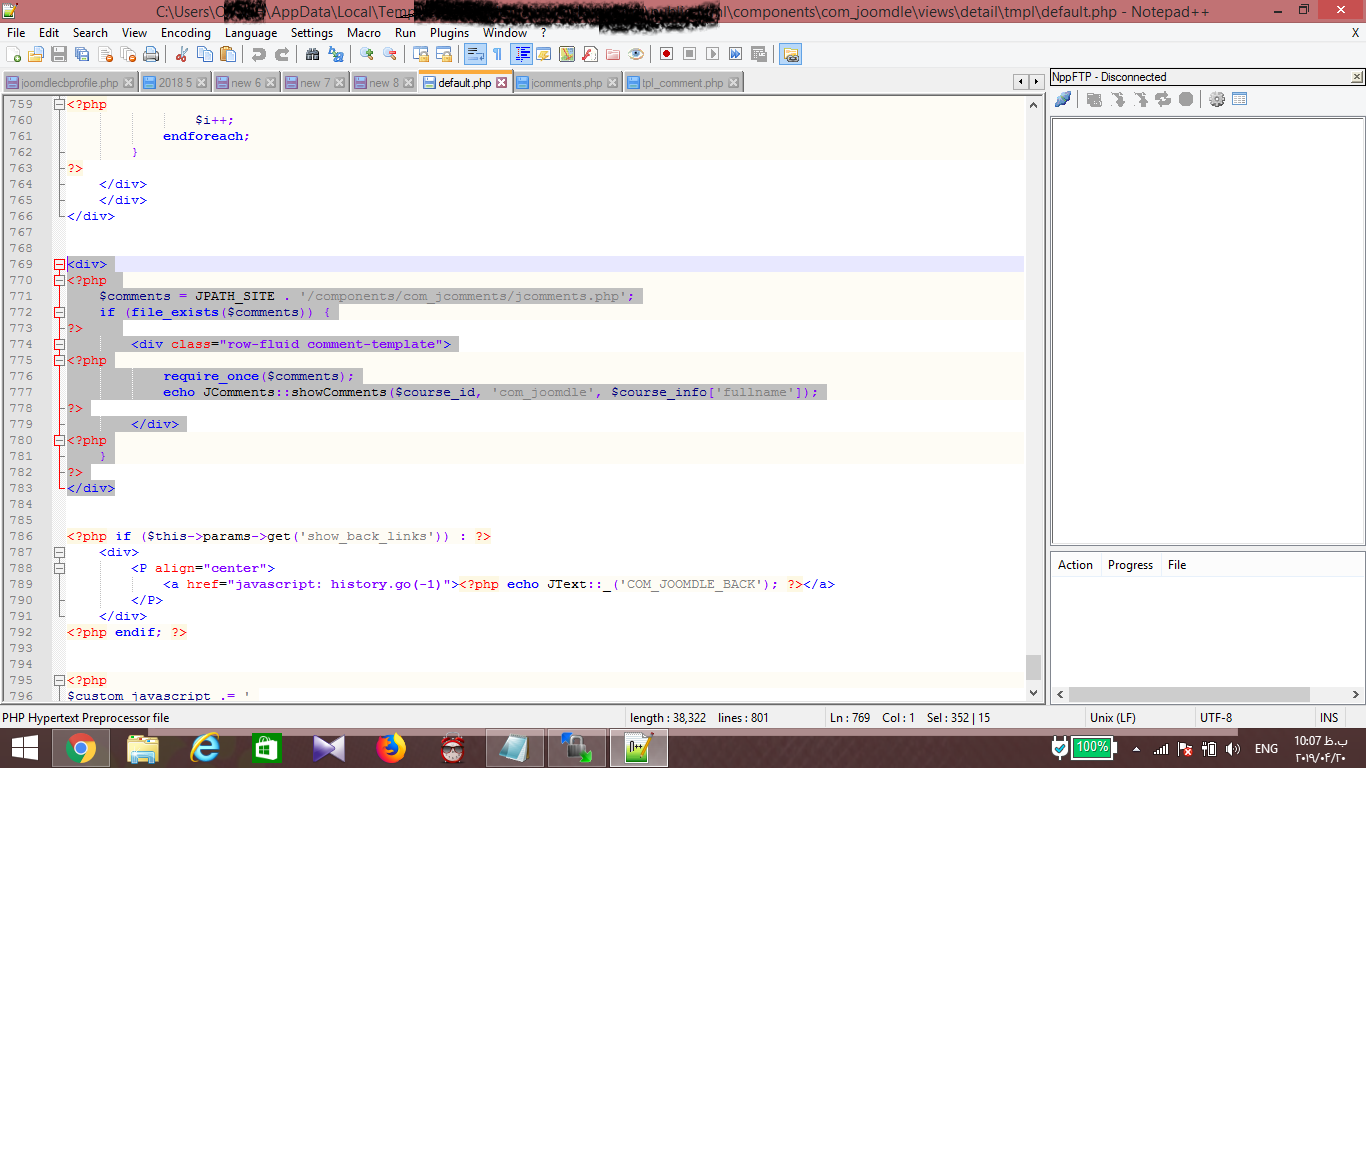Image resolution: width=1366 pixels, height=1152 pixels.
Task: Toggle the indent guide button
Action: [x=521, y=54]
